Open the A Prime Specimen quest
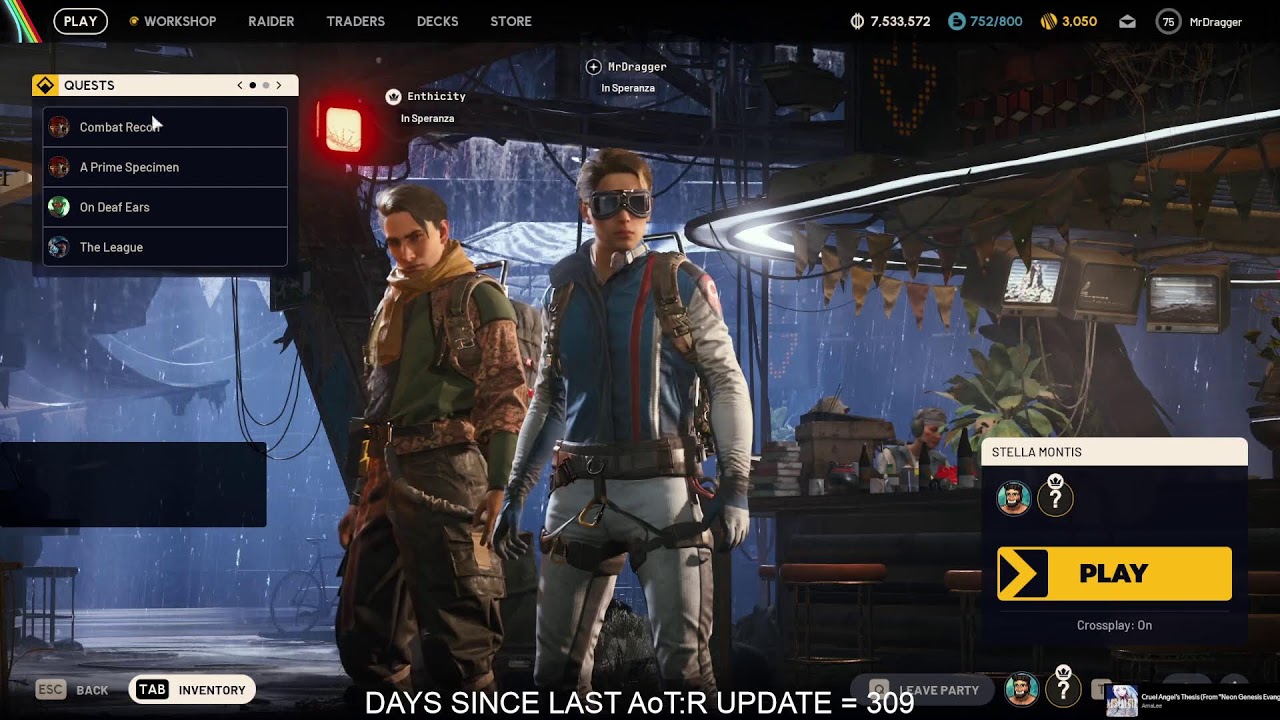 [165, 167]
